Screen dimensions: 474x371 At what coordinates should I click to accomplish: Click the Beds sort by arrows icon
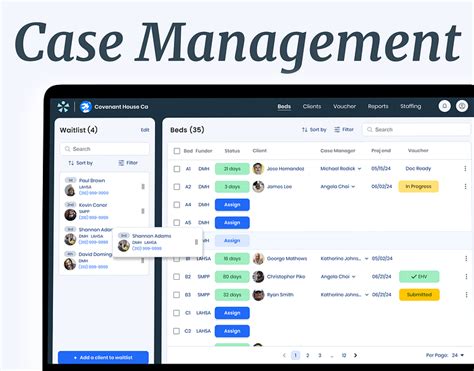[x=304, y=130]
